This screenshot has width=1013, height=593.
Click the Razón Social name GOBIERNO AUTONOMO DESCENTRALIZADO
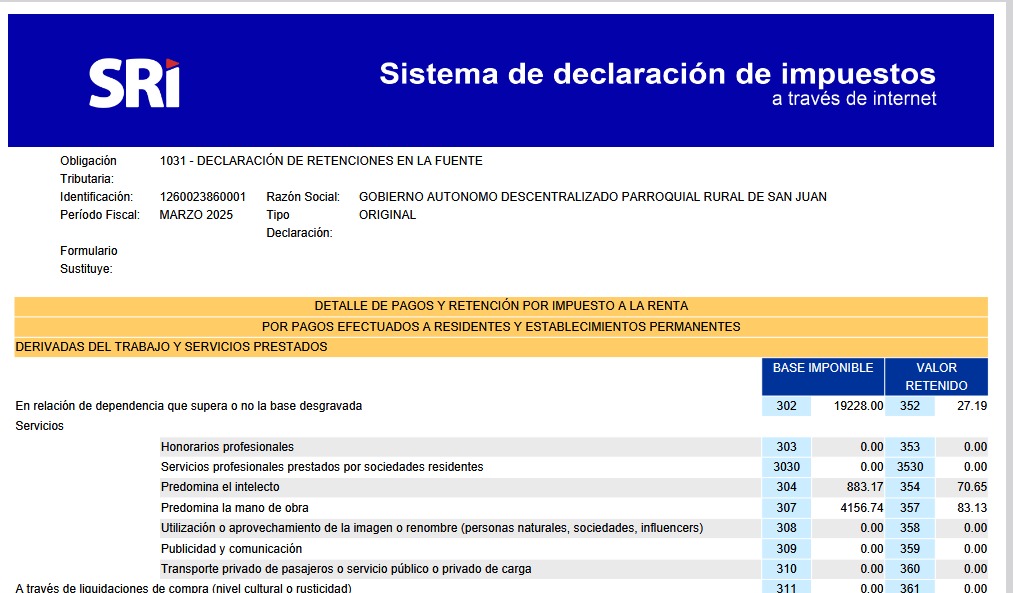592,197
